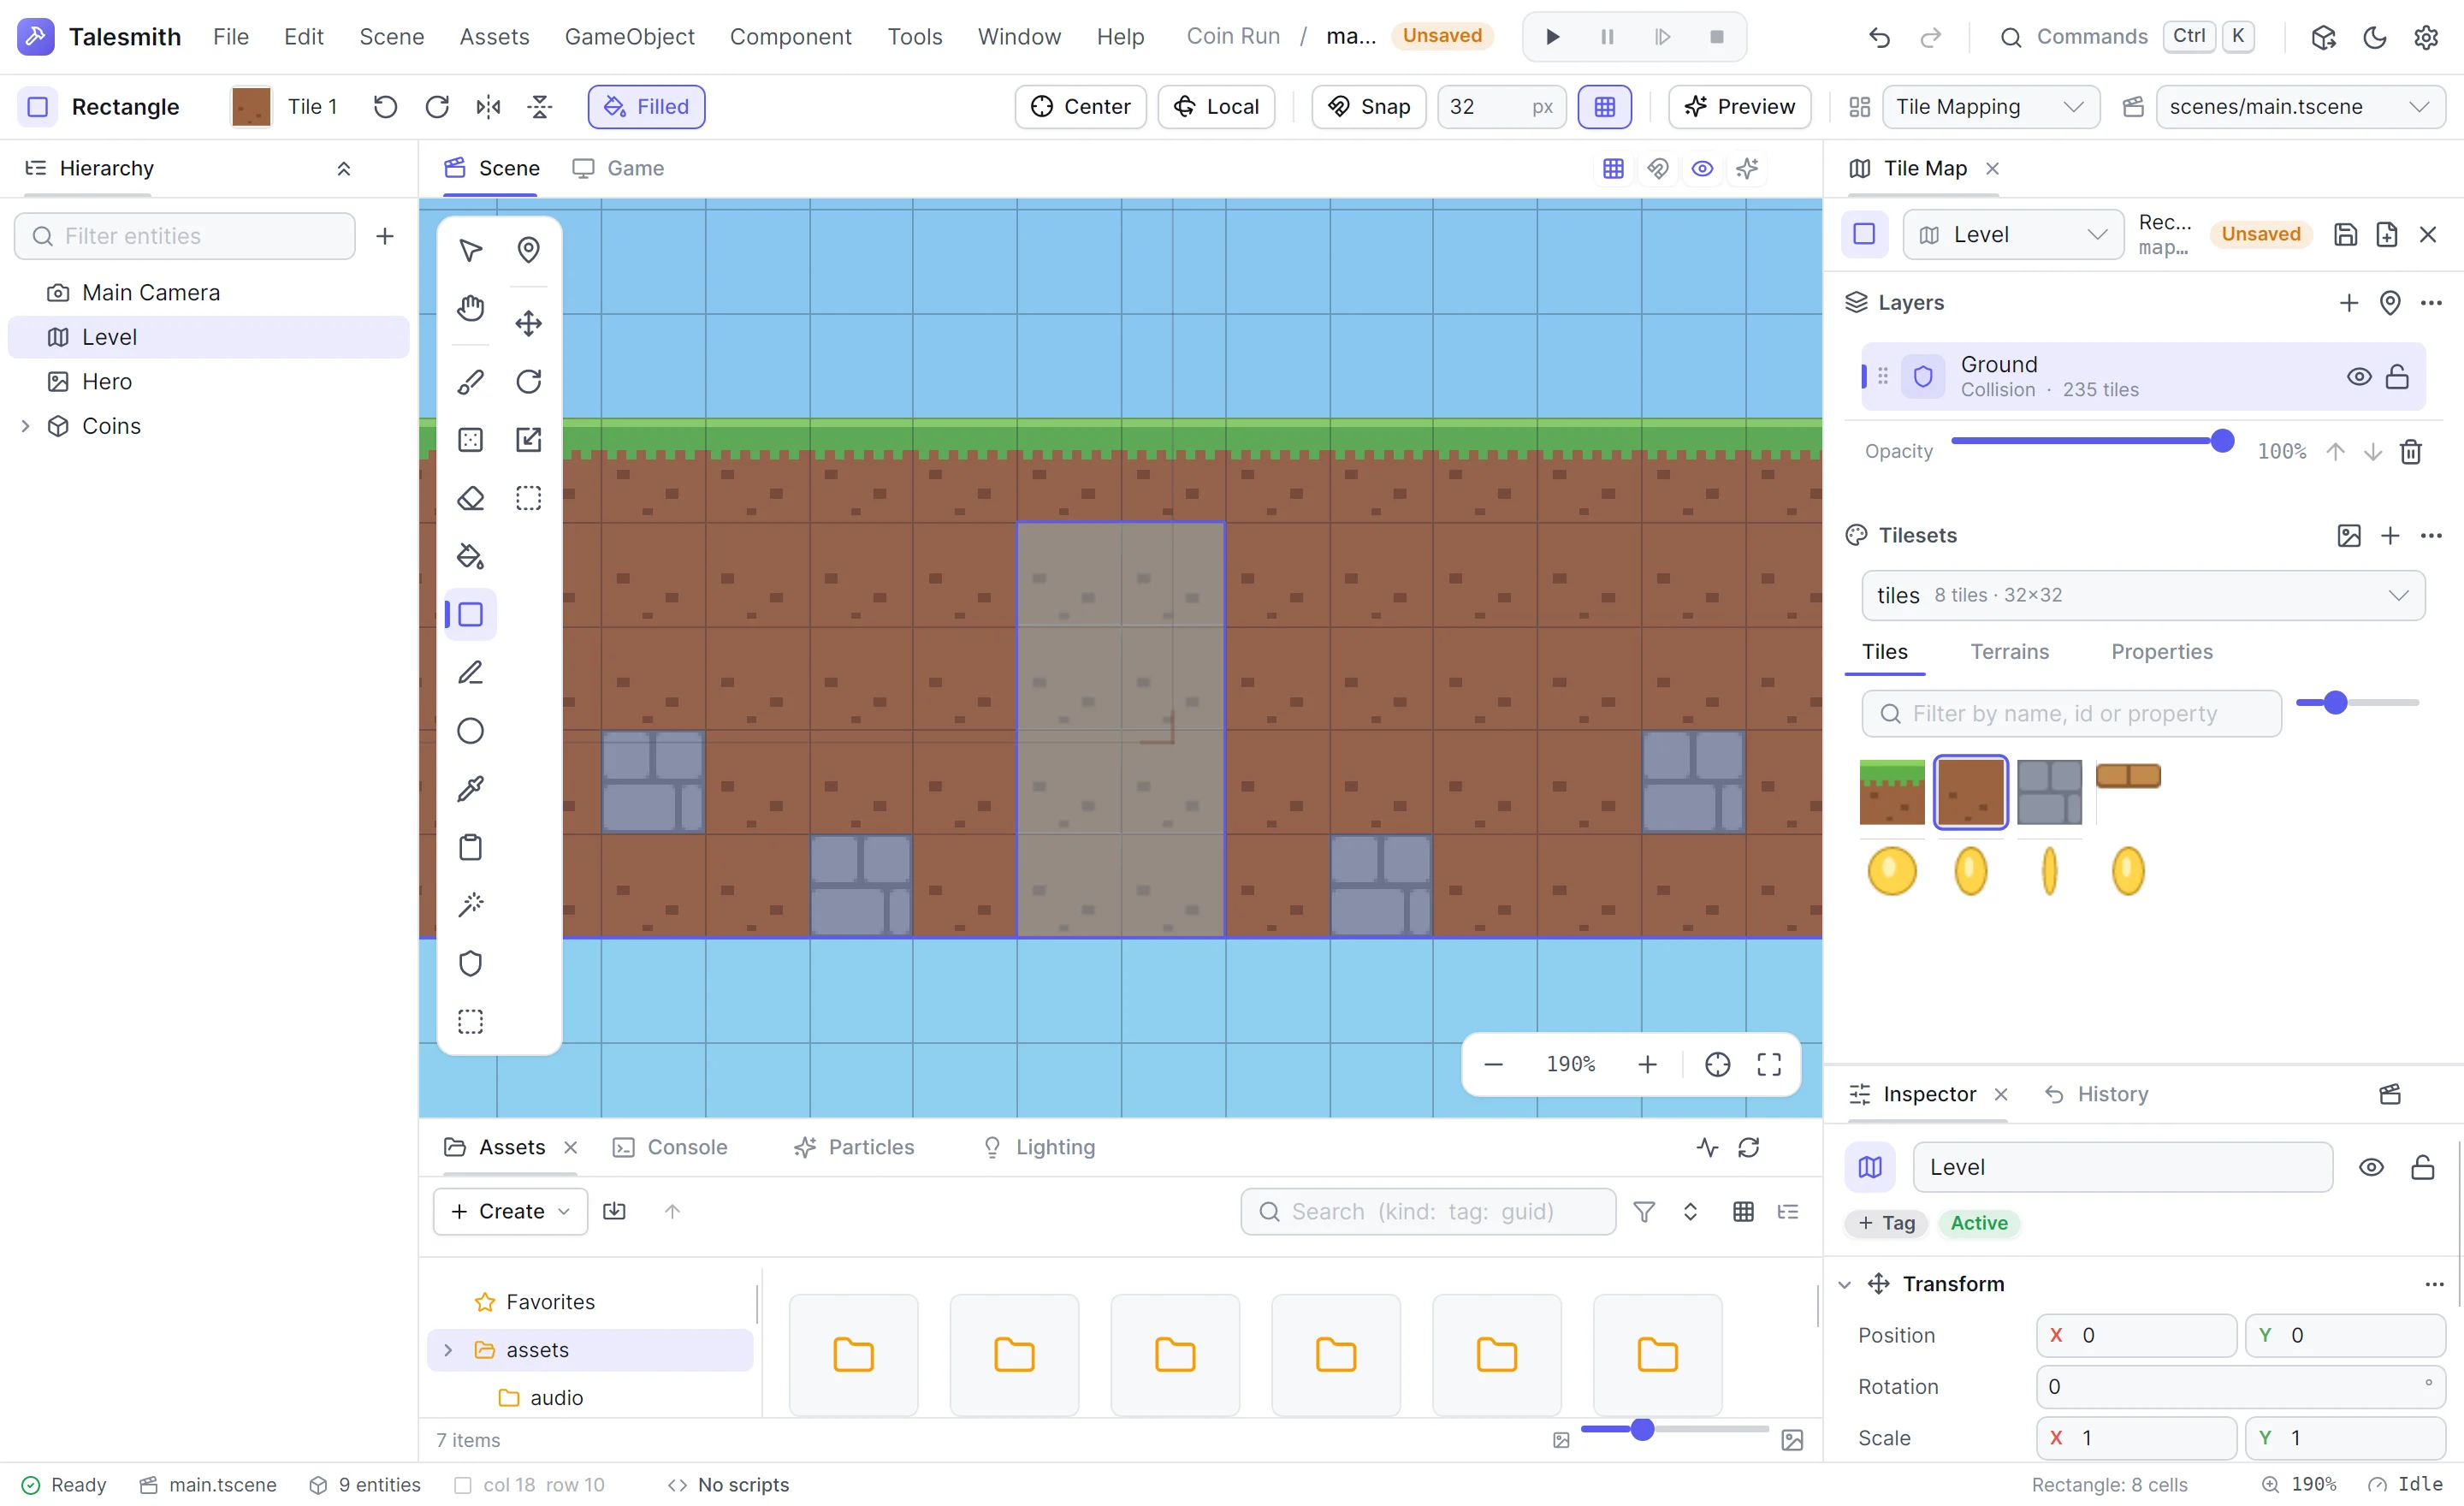Open the scenes/main.tscene dropdown
Screen dimensions: 2464x1506
(2300, 107)
